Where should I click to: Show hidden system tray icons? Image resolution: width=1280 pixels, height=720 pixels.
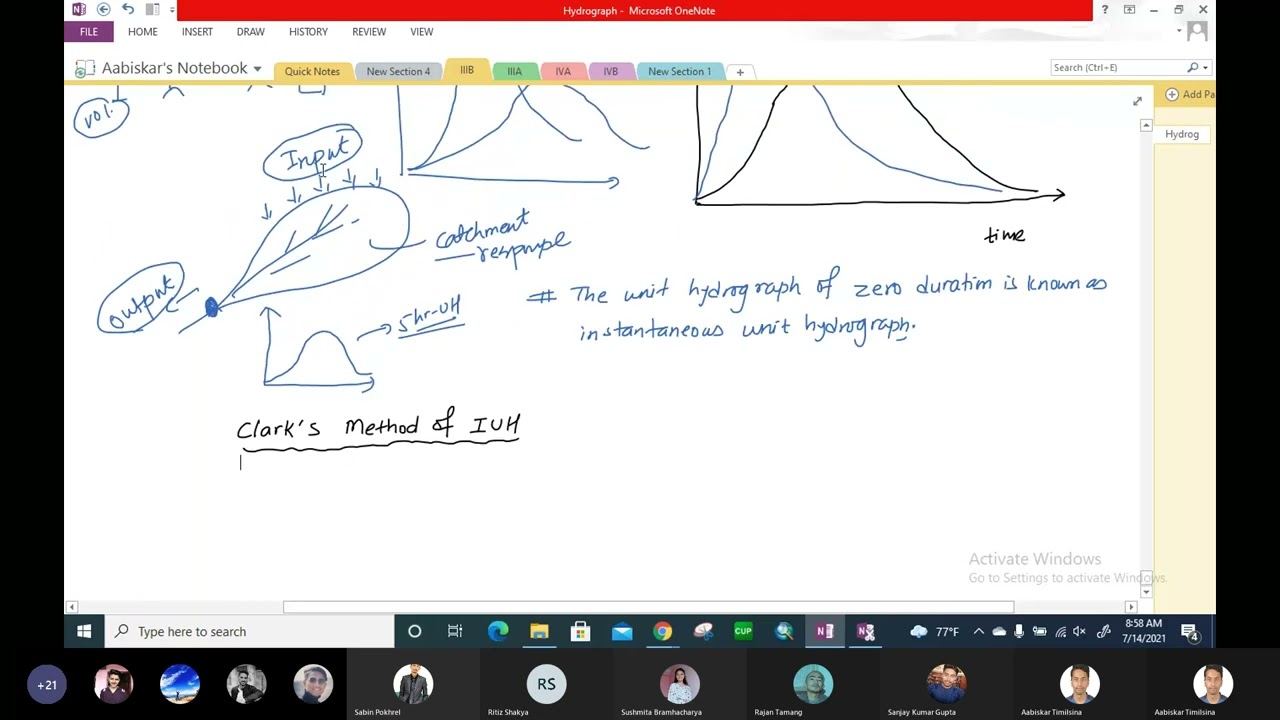[x=978, y=631]
